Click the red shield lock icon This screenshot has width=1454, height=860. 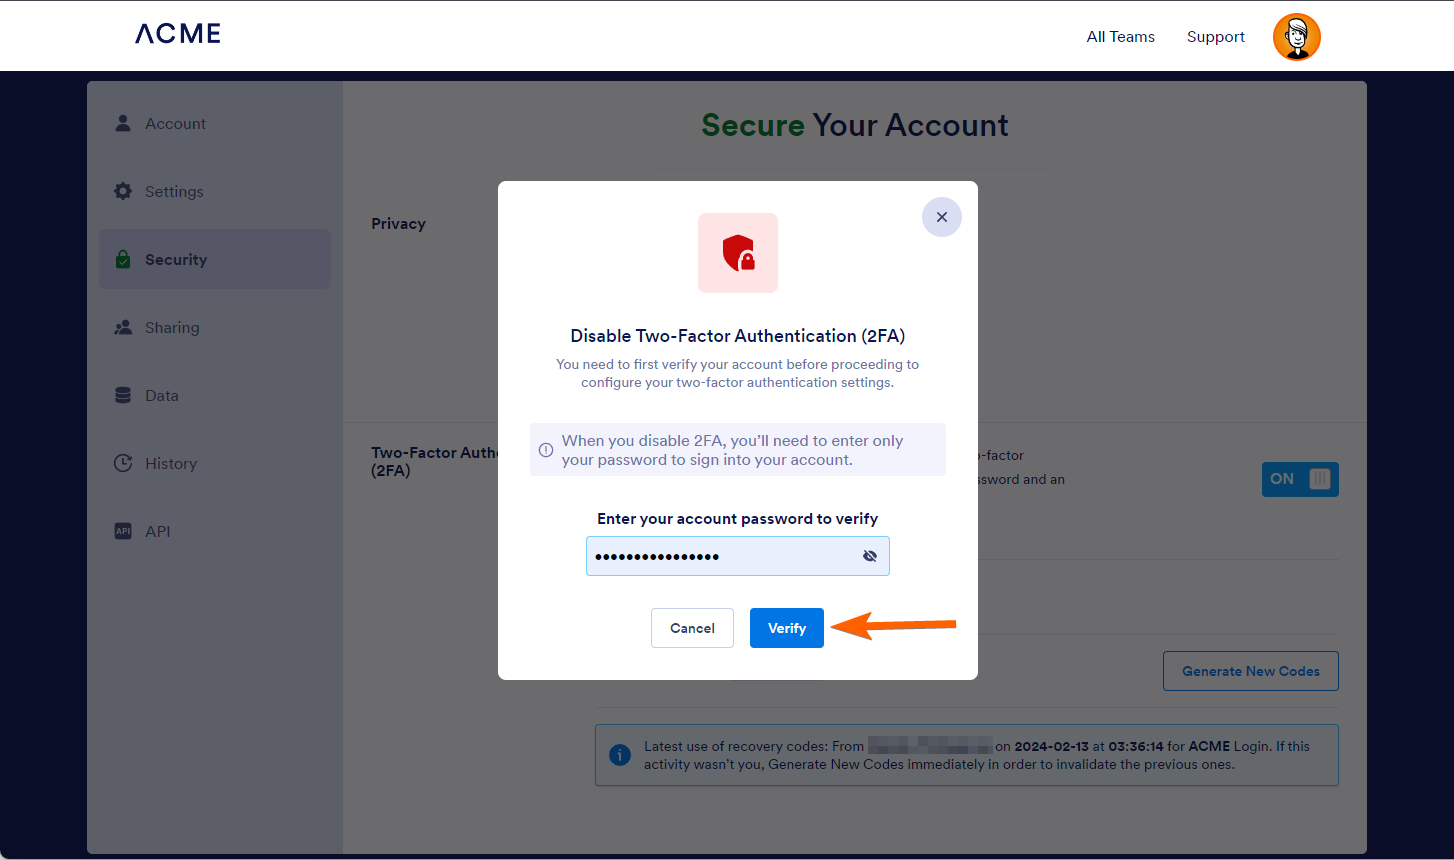pos(738,253)
